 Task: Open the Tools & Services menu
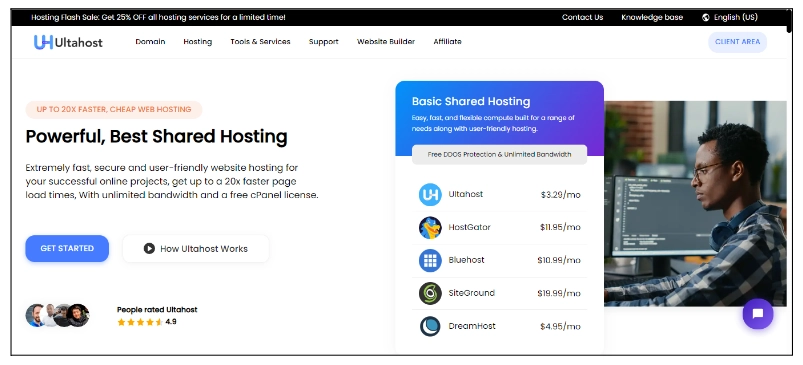click(x=260, y=42)
